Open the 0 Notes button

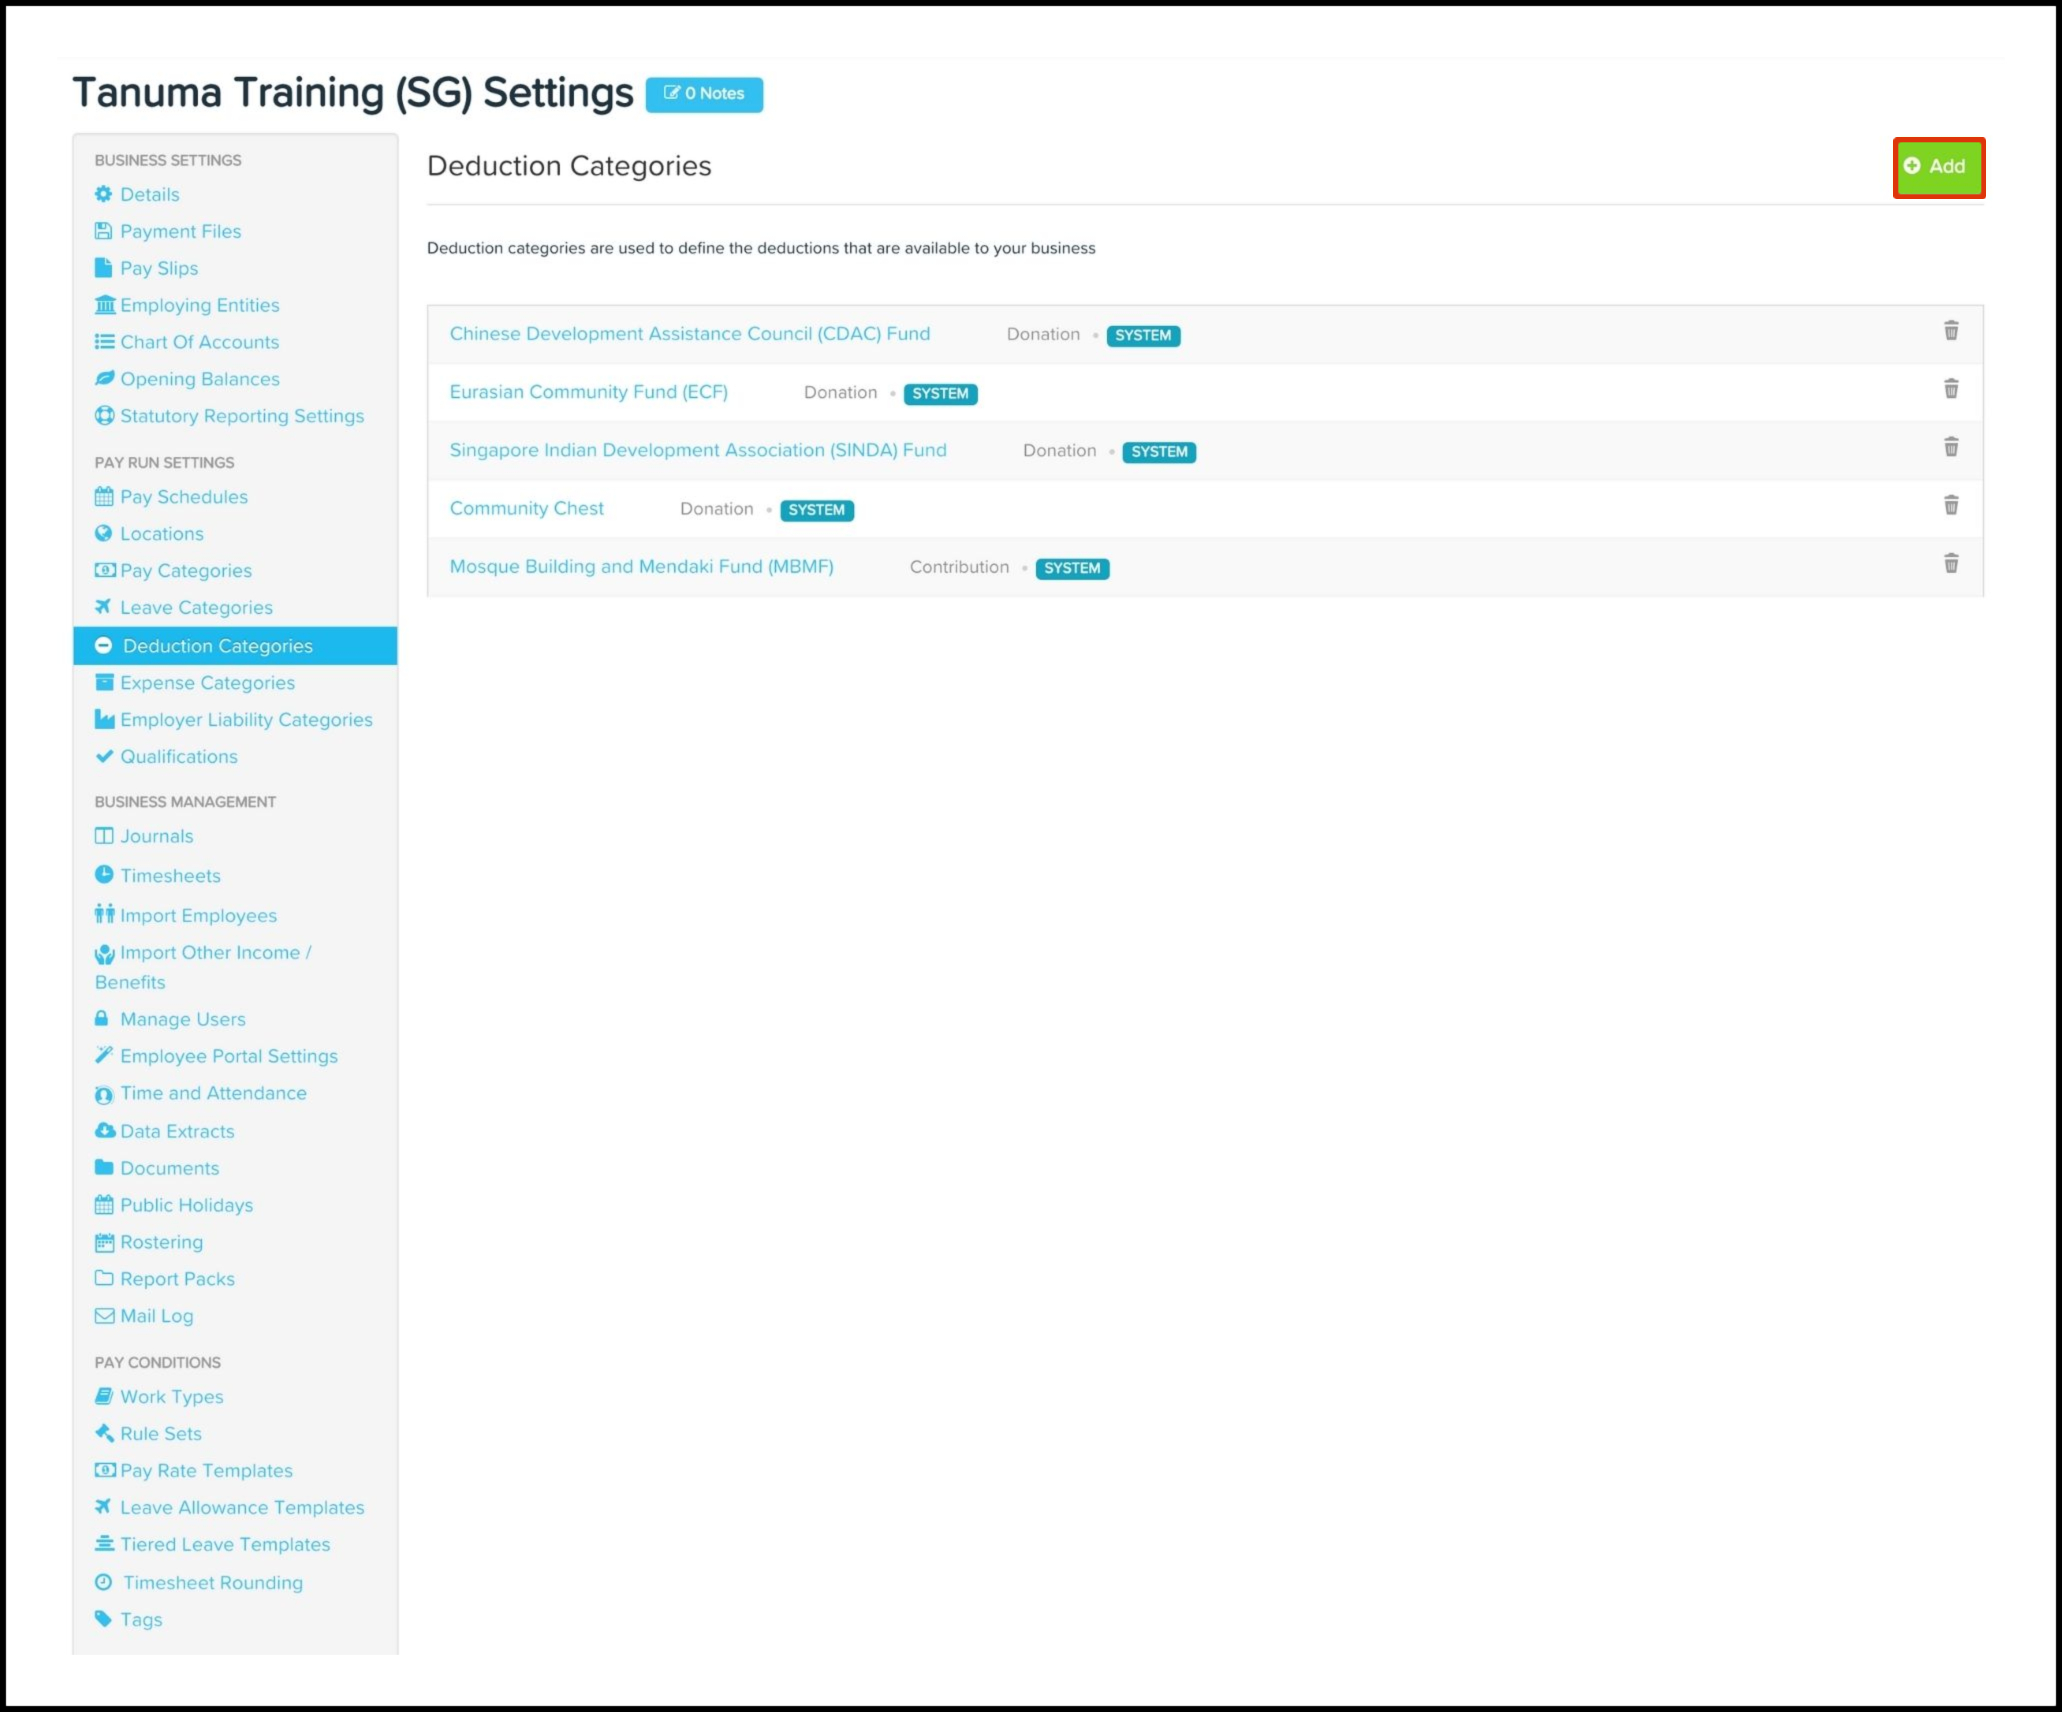click(704, 94)
